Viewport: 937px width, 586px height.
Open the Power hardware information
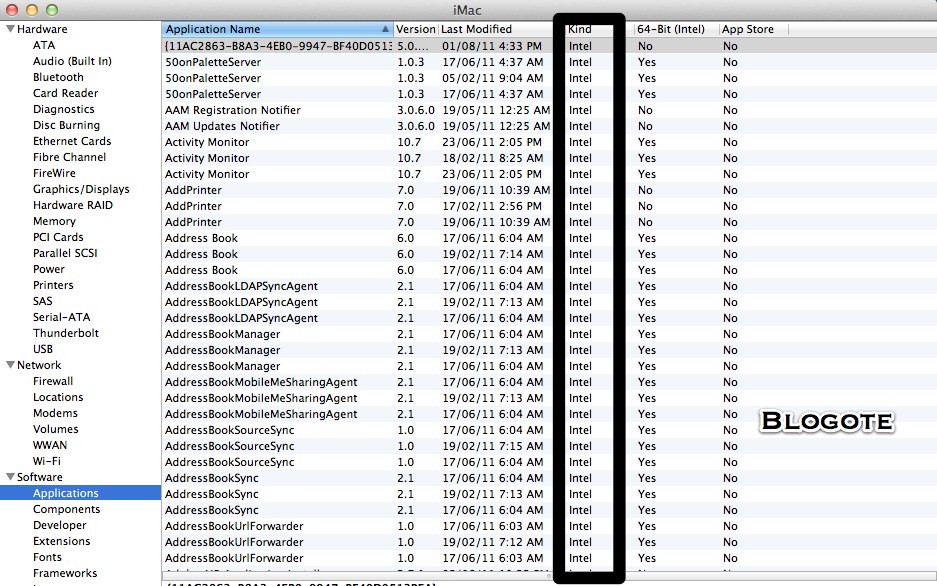tap(48, 269)
